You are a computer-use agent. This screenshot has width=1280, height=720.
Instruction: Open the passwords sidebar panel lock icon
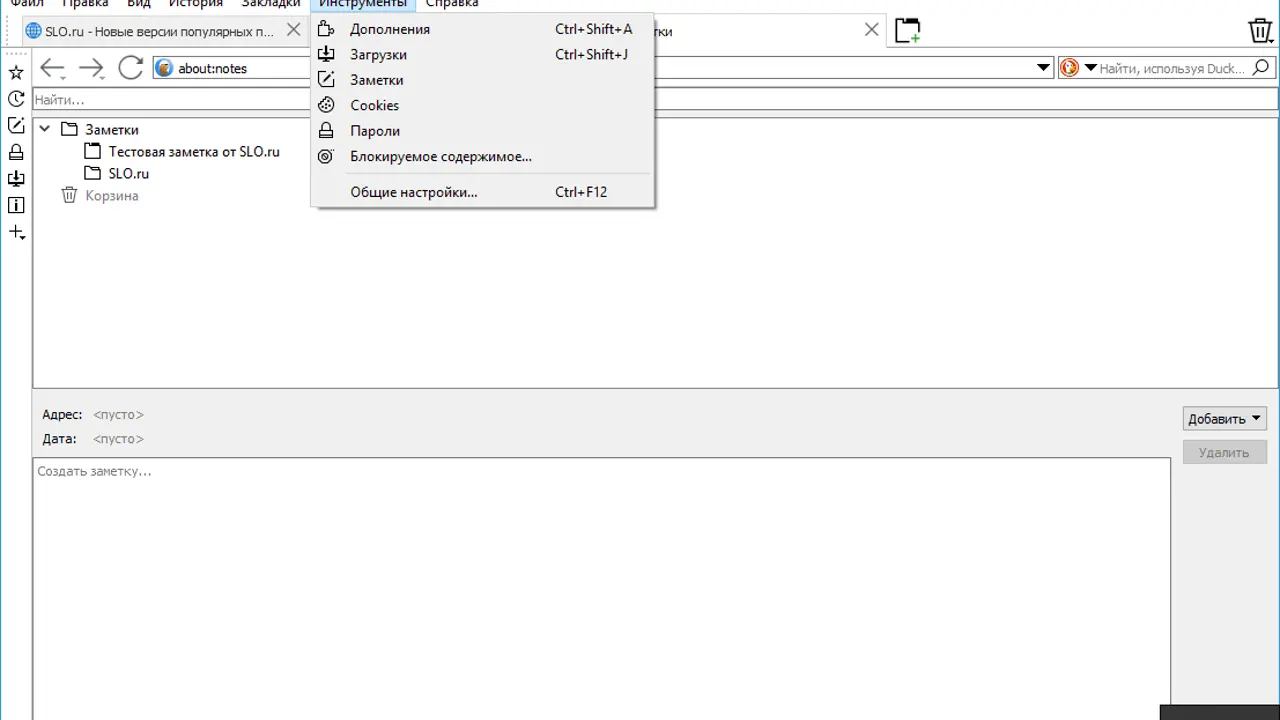tap(16, 152)
